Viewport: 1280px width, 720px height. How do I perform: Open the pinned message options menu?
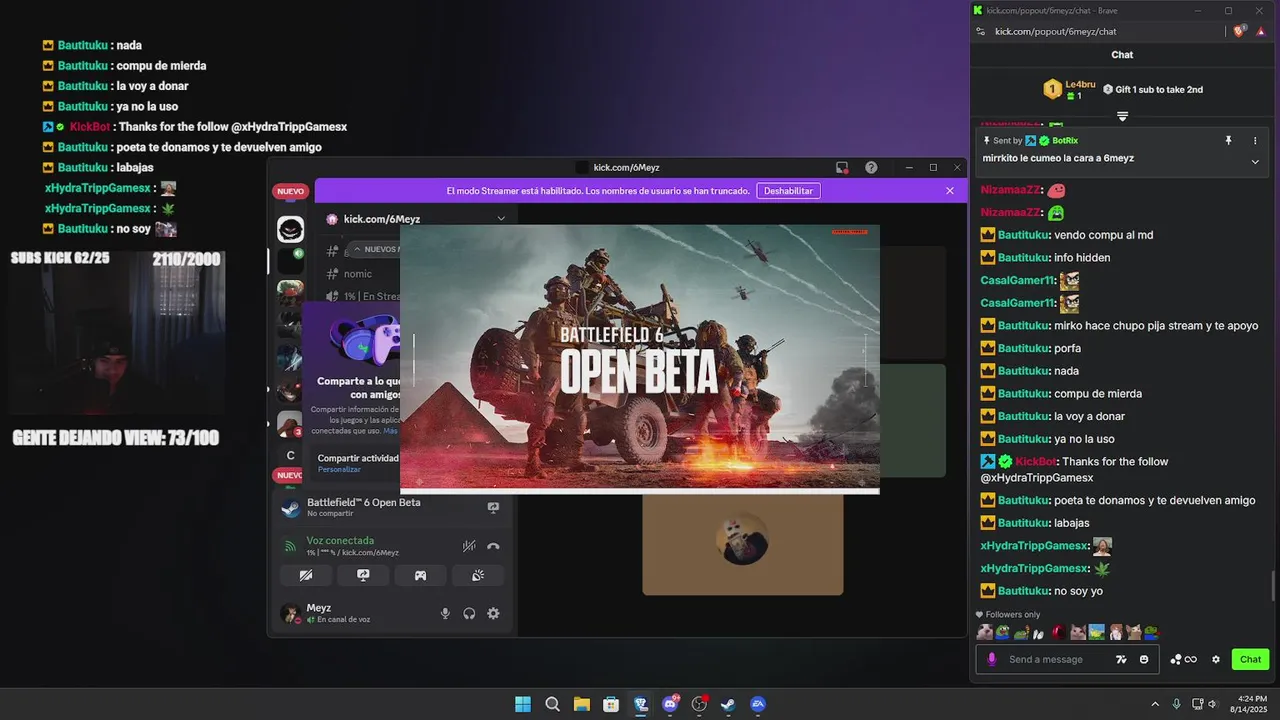click(x=1255, y=141)
